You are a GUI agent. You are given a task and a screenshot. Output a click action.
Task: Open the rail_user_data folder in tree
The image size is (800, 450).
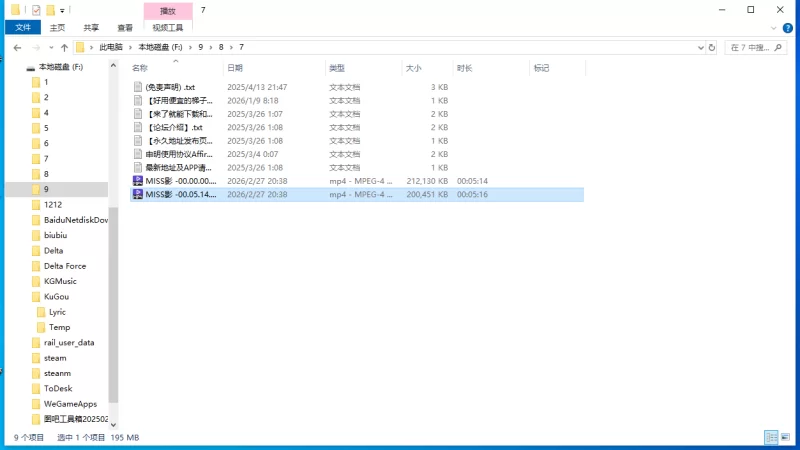pos(69,342)
